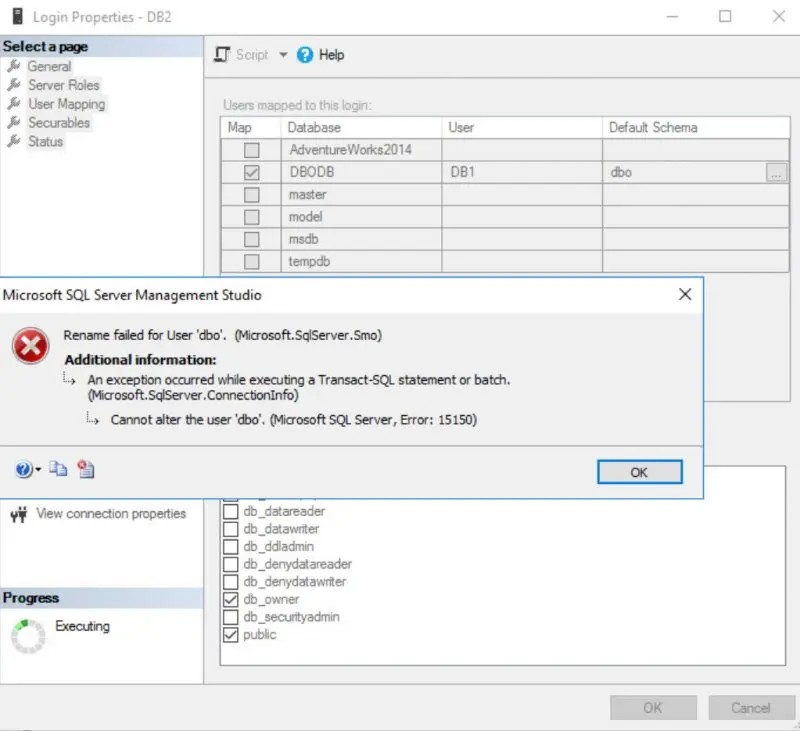Tick the db_datareader role checkbox
Image resolution: width=800 pixels, height=731 pixels.
pyautogui.click(x=231, y=512)
